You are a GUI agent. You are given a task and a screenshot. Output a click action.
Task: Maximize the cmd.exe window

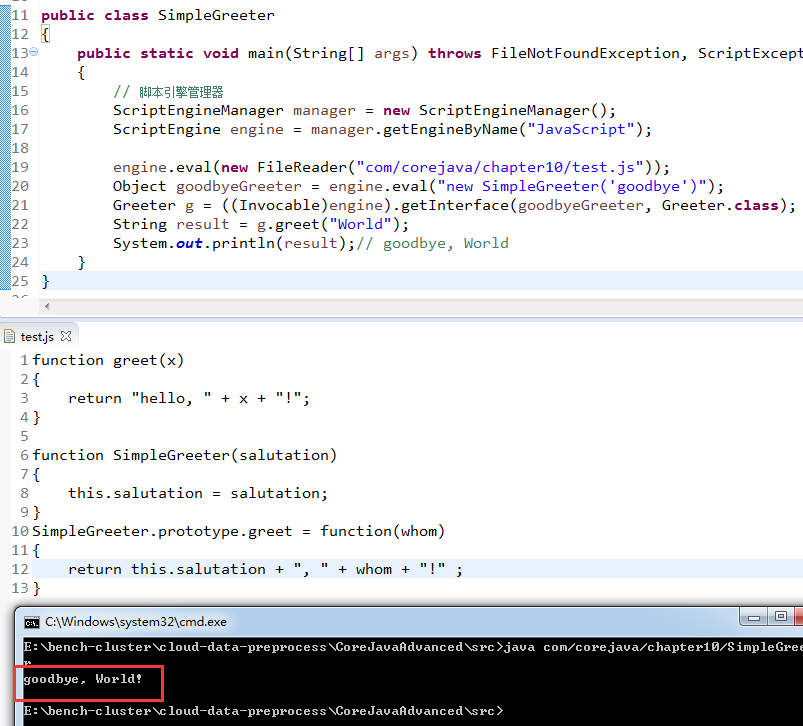pyautogui.click(x=780, y=616)
